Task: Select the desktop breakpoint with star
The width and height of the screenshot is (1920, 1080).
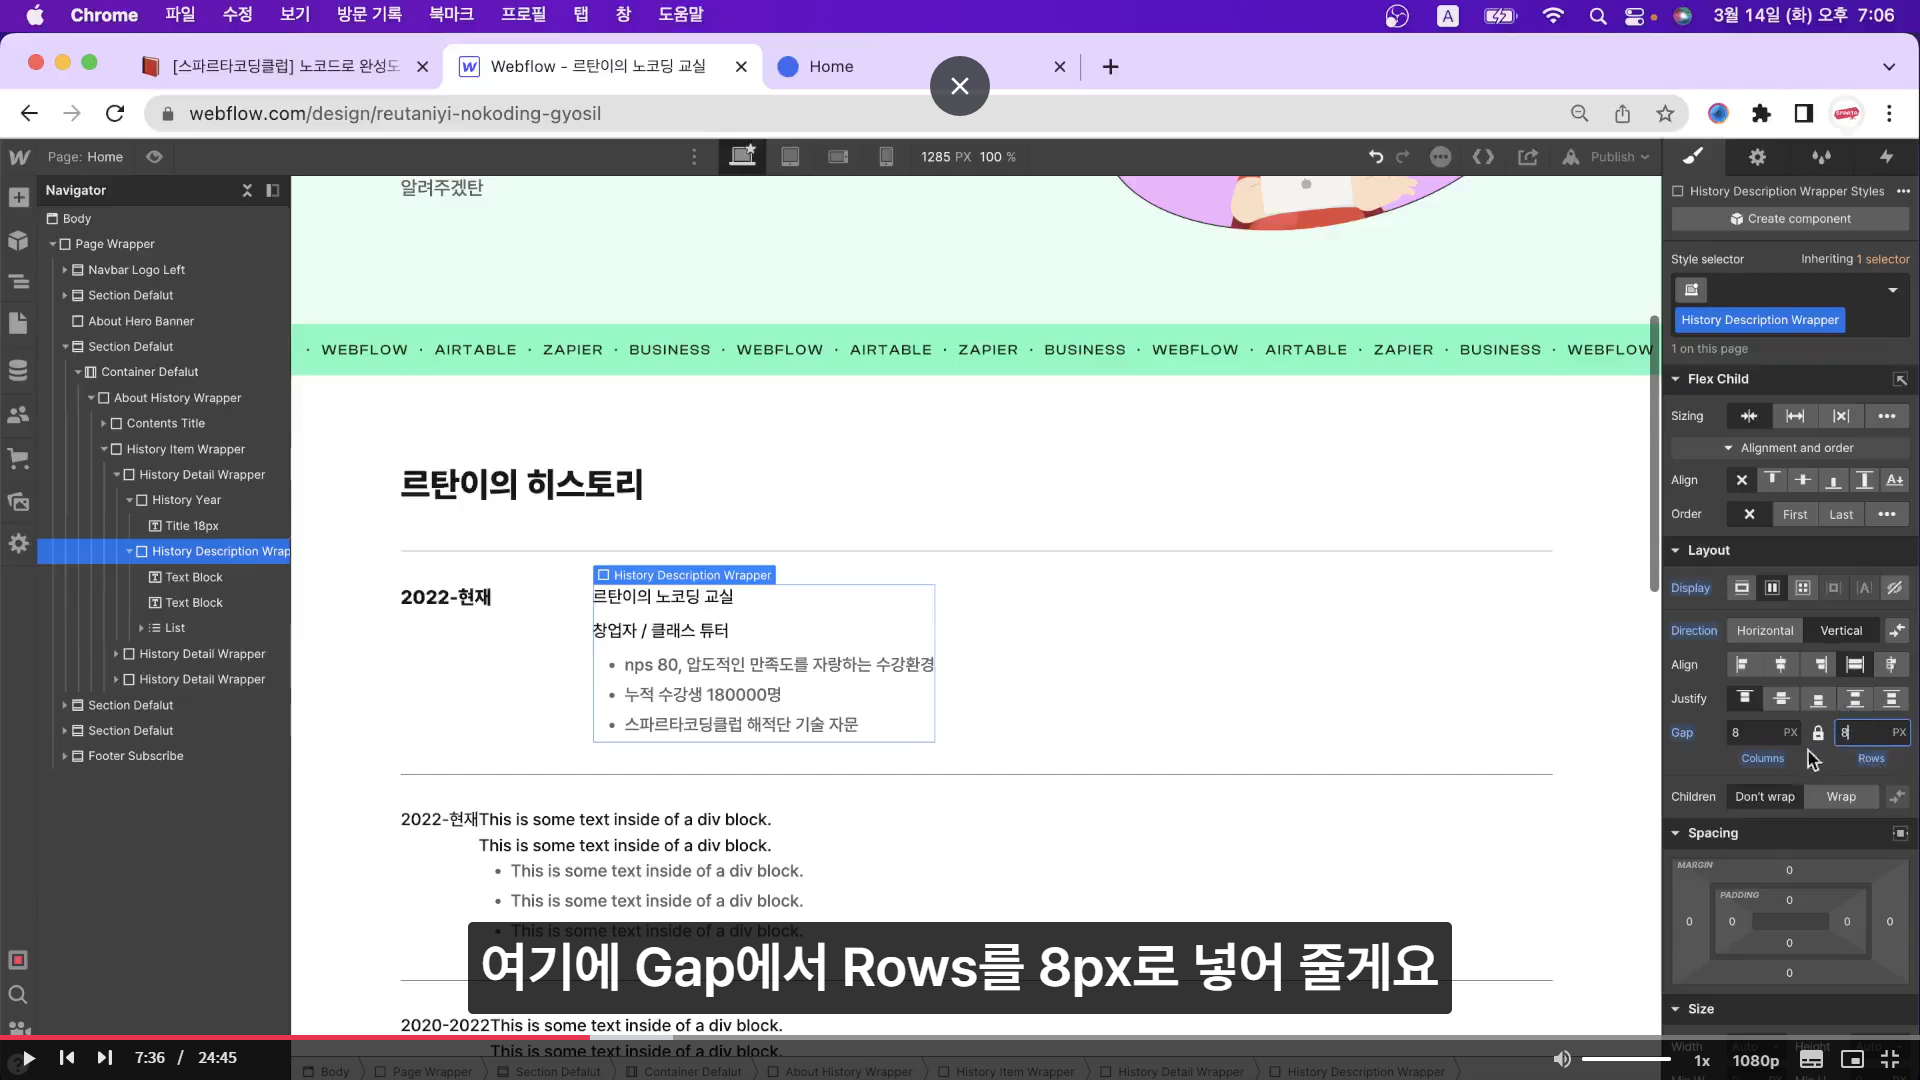Action: point(742,157)
